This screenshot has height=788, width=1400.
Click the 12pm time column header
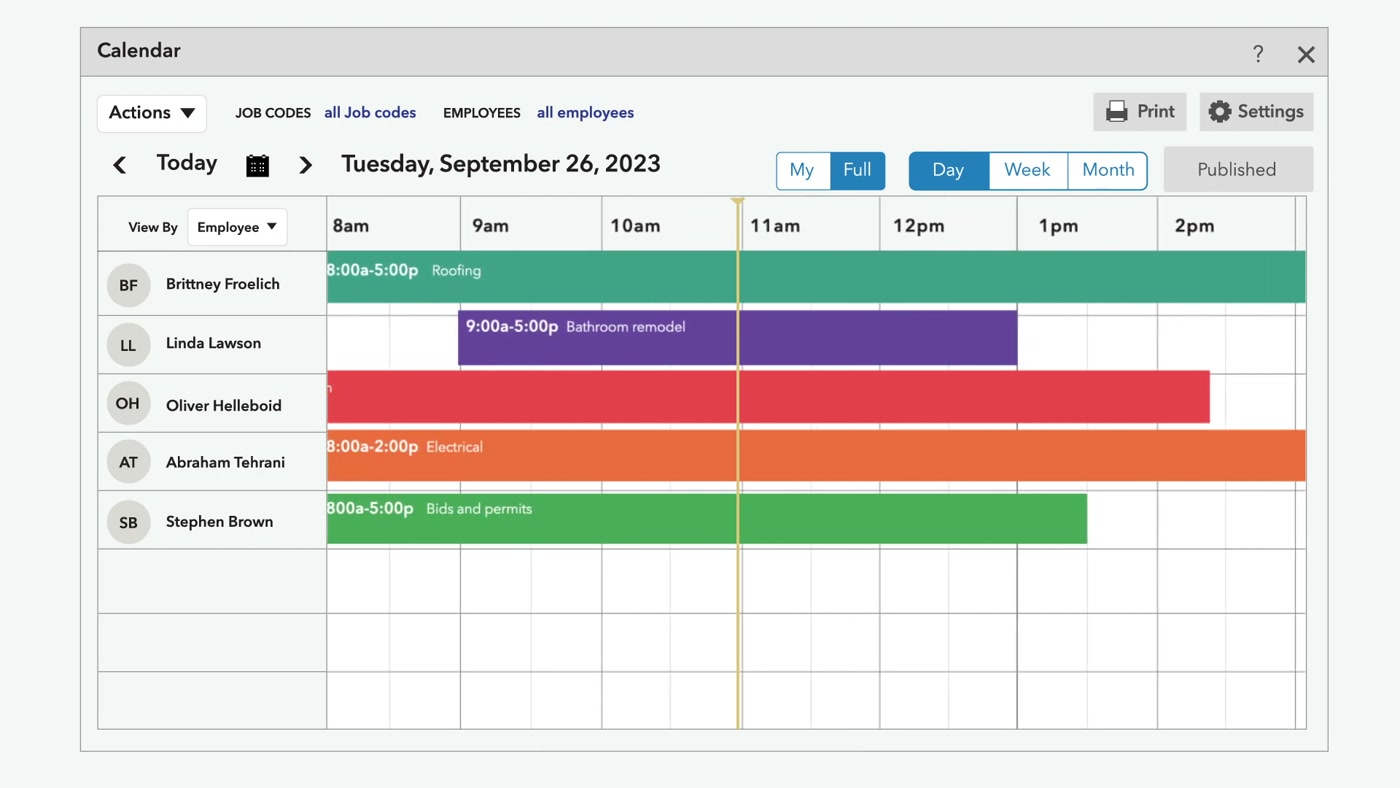[x=919, y=226]
